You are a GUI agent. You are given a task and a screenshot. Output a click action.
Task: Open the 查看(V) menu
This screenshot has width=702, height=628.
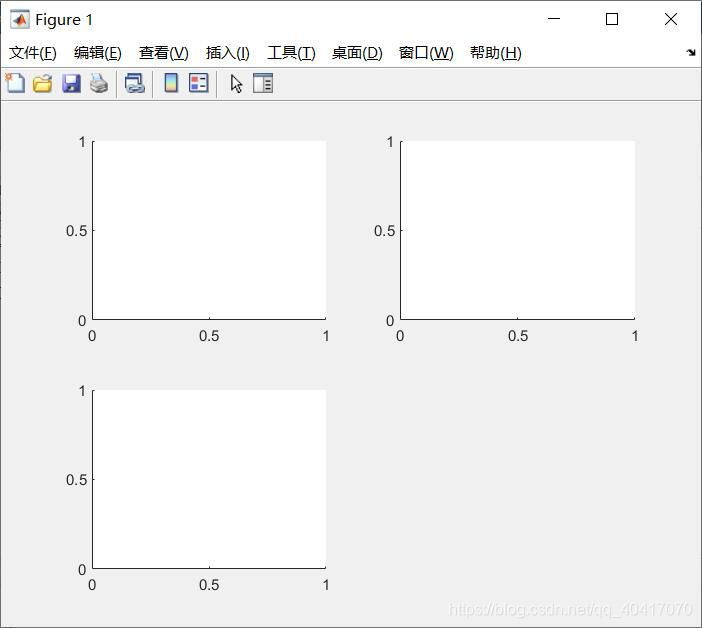tap(163, 53)
